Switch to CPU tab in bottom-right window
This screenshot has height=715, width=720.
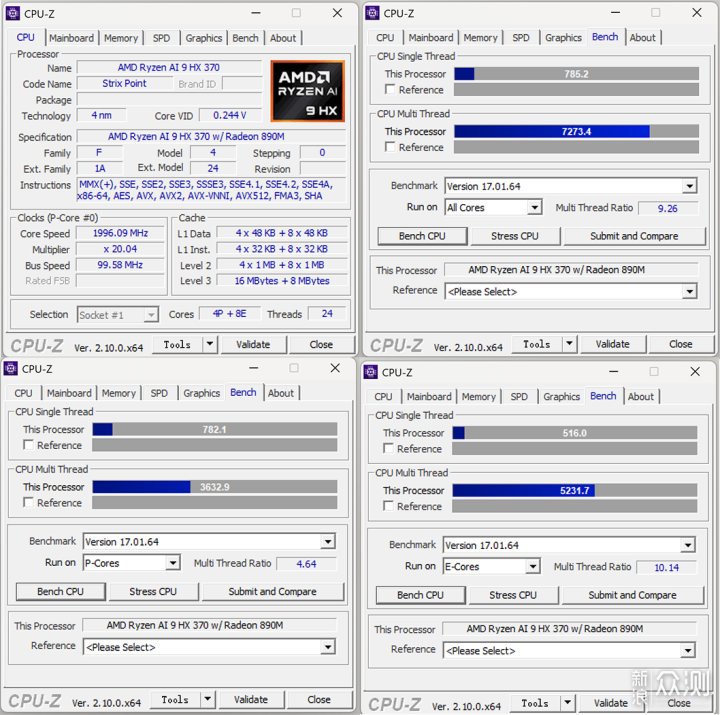point(383,396)
